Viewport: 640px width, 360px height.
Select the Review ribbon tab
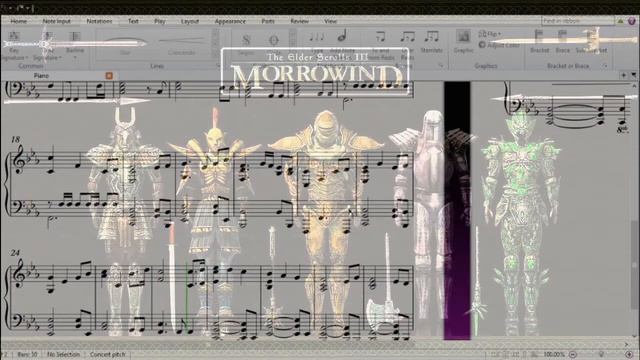click(300, 21)
